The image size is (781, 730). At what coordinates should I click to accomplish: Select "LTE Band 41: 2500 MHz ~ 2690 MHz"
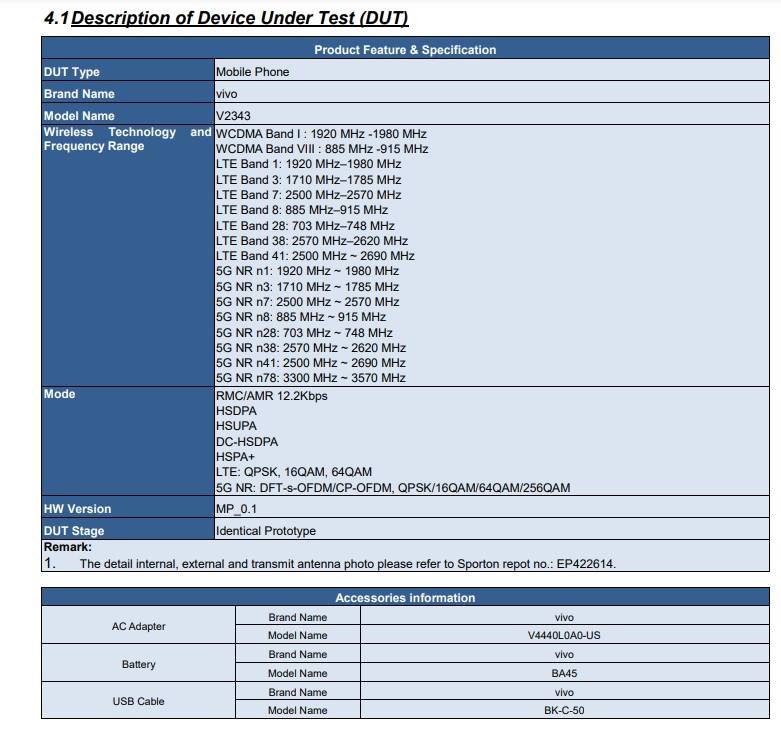[x=315, y=255]
